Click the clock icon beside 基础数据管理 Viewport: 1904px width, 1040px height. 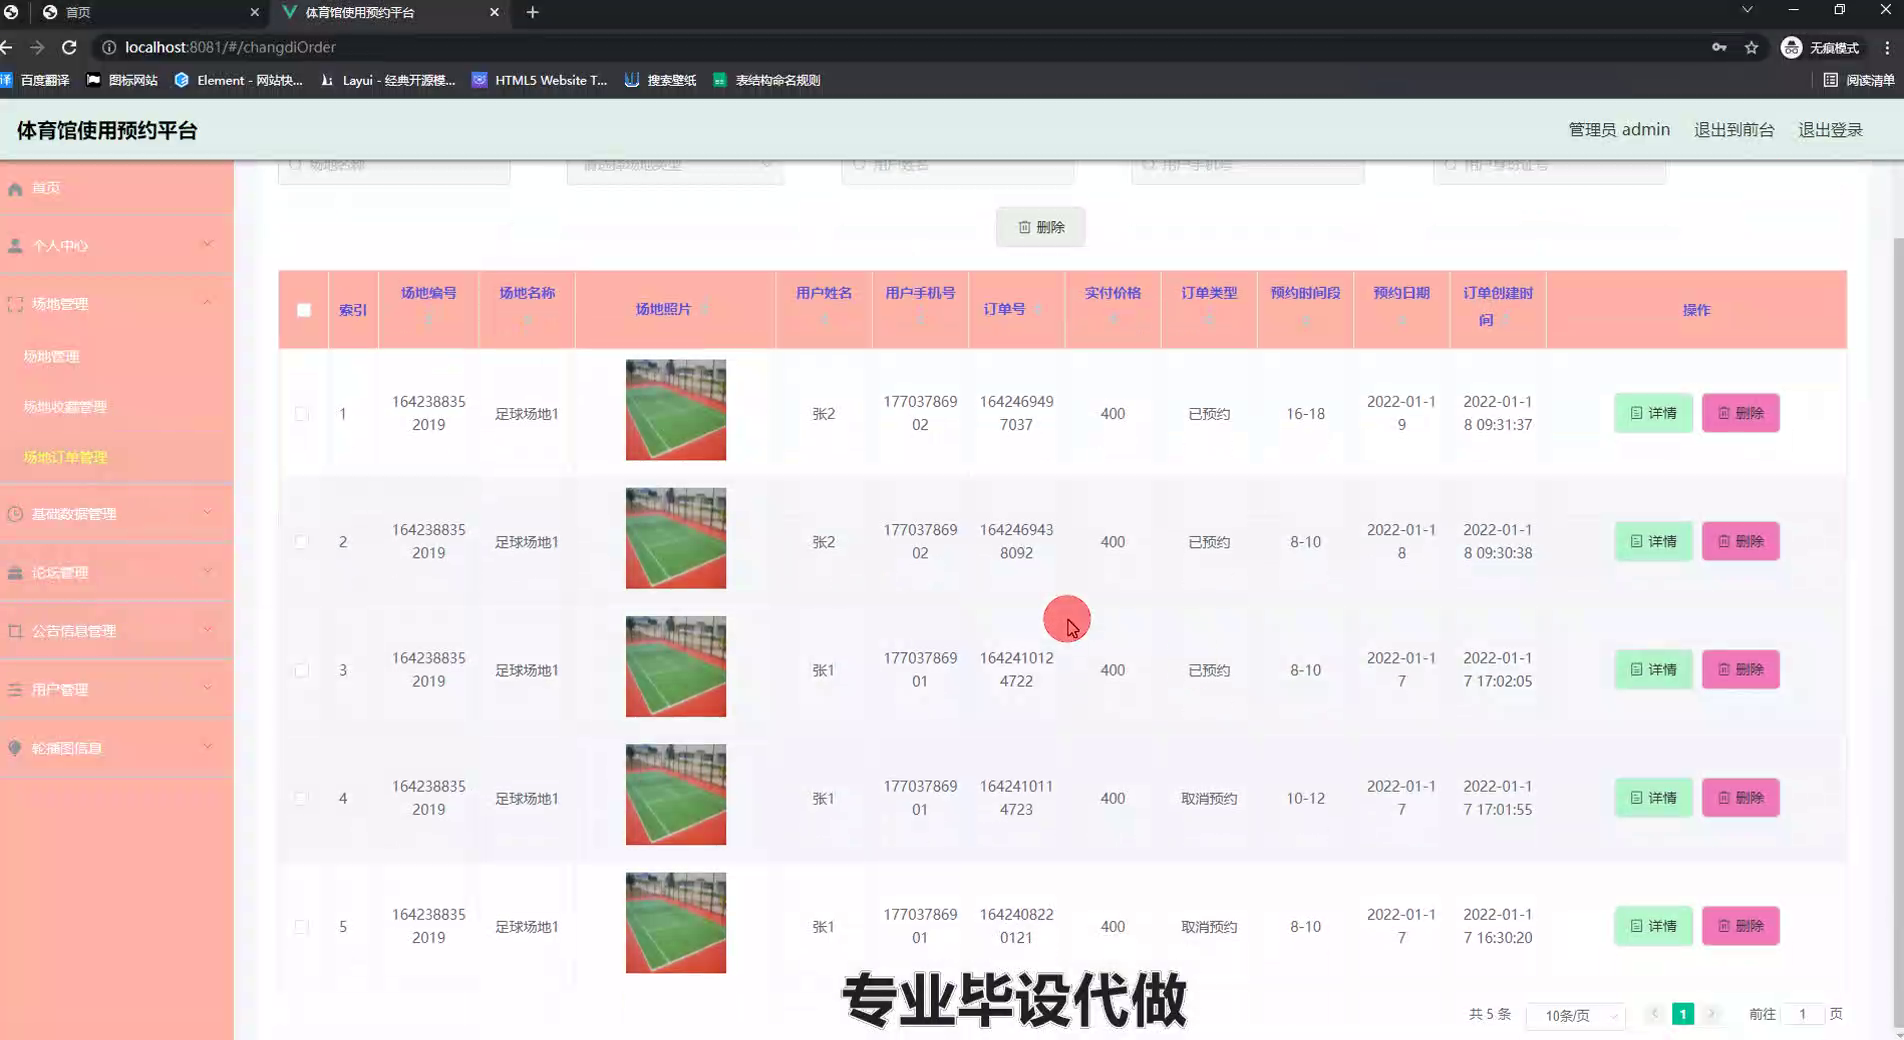pos(15,514)
